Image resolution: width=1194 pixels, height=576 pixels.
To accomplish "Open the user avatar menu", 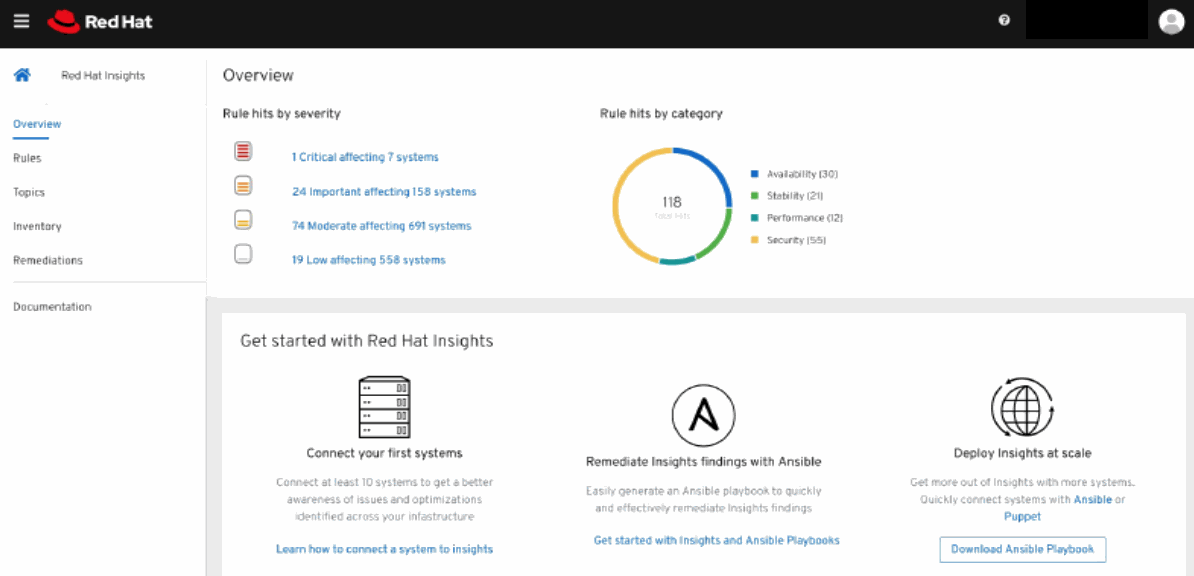I will tap(1171, 21).
